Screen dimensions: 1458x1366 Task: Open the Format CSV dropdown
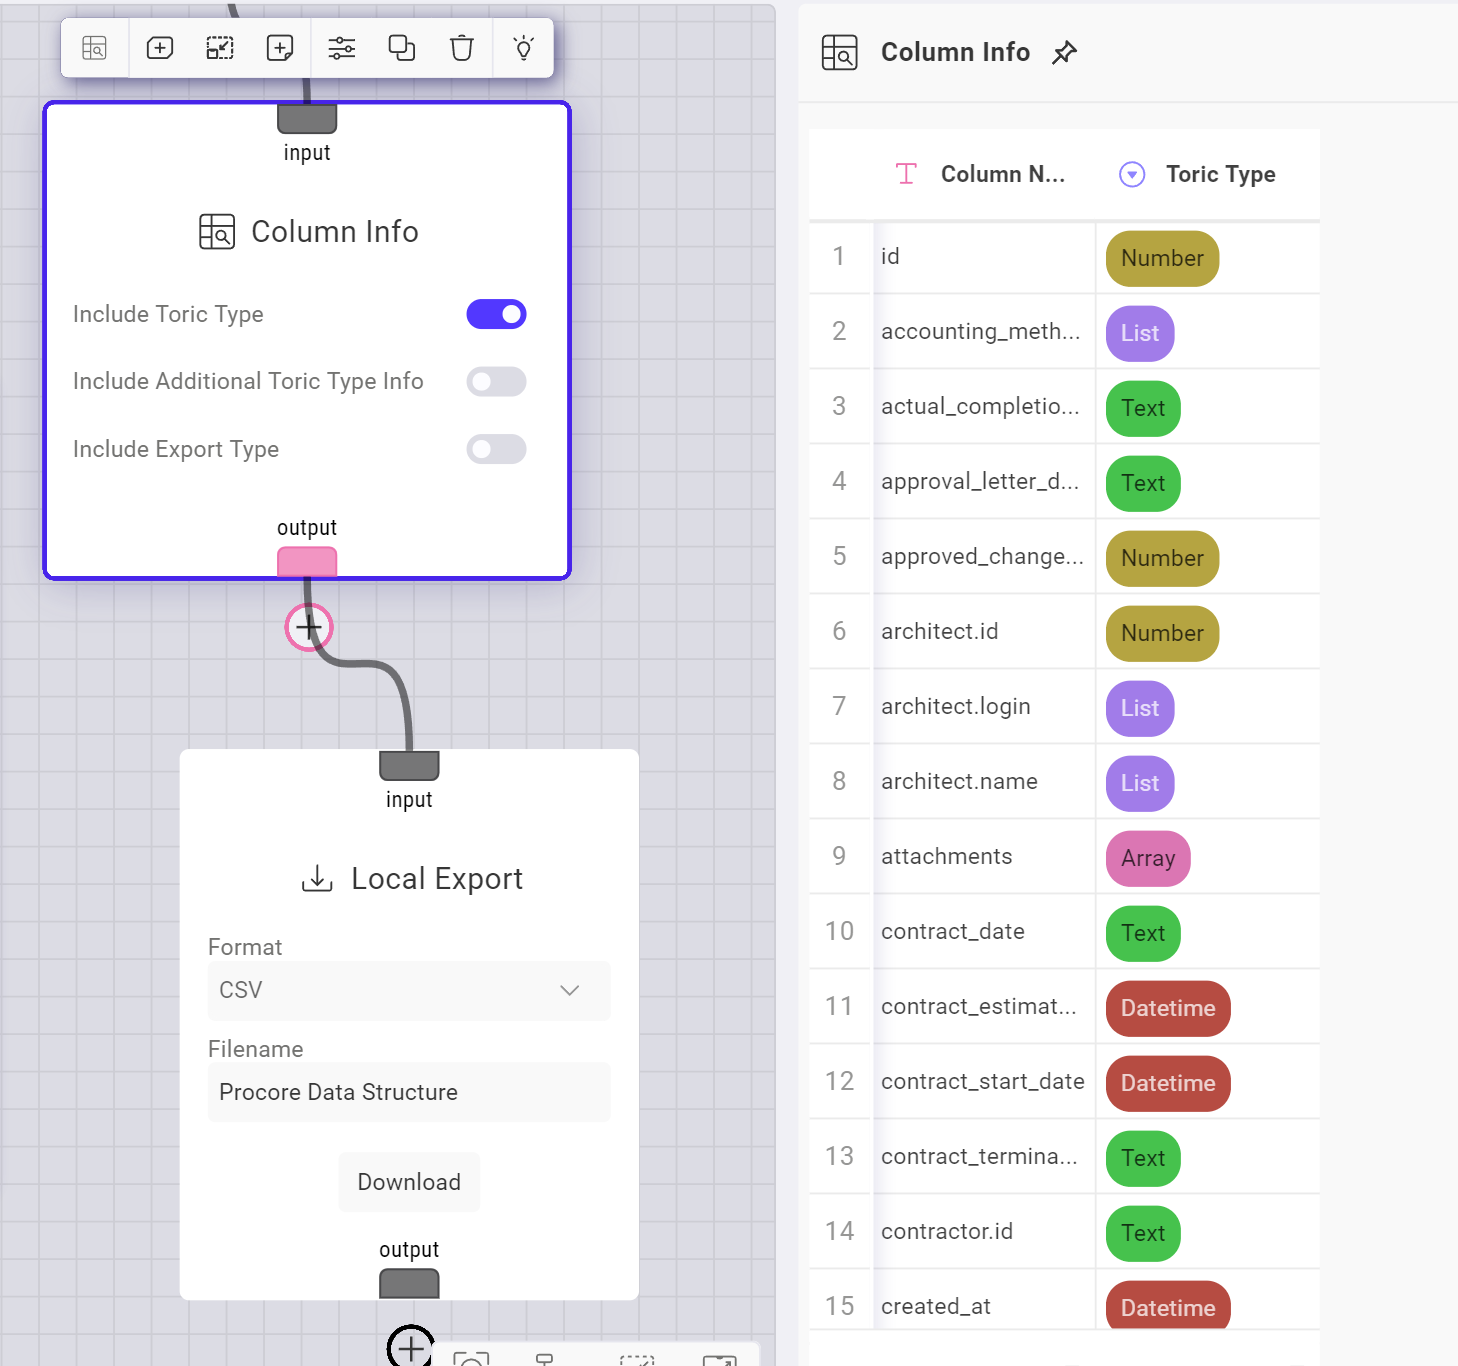coord(409,991)
